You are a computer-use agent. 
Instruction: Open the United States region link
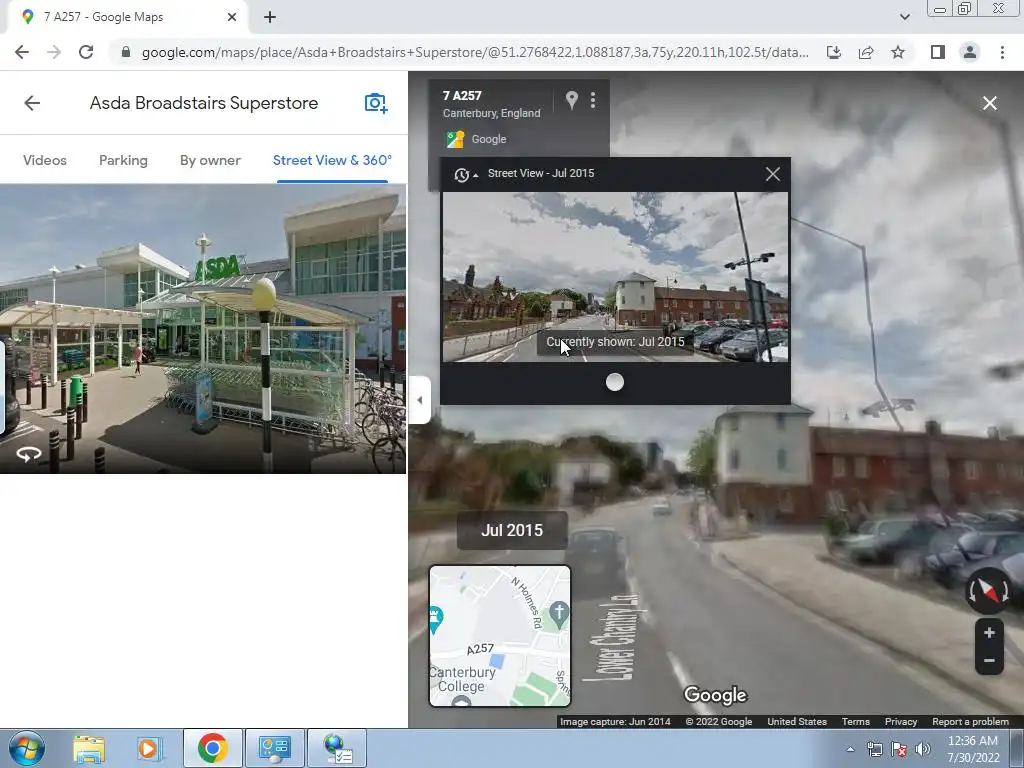(x=797, y=722)
